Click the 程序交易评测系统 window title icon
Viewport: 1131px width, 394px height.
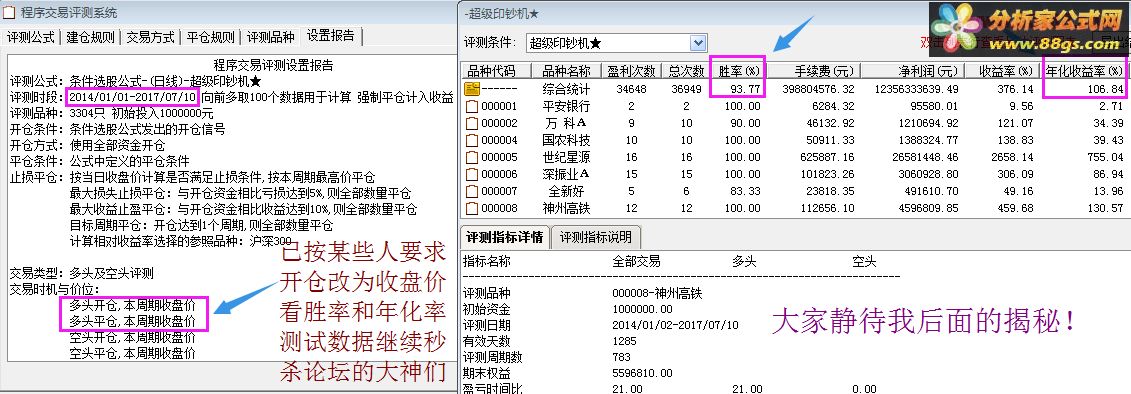coord(9,12)
